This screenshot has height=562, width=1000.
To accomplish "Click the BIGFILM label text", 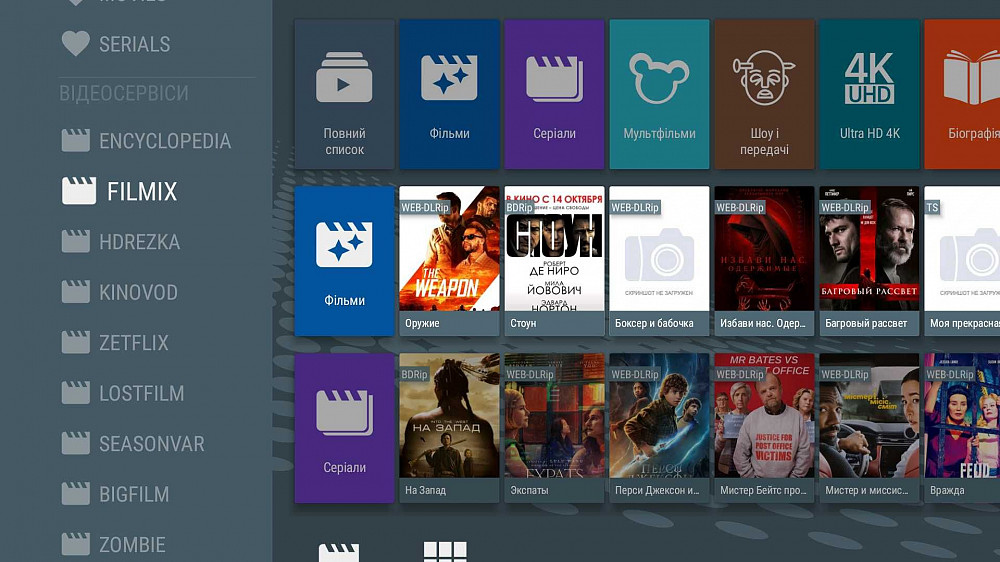I will [134, 494].
